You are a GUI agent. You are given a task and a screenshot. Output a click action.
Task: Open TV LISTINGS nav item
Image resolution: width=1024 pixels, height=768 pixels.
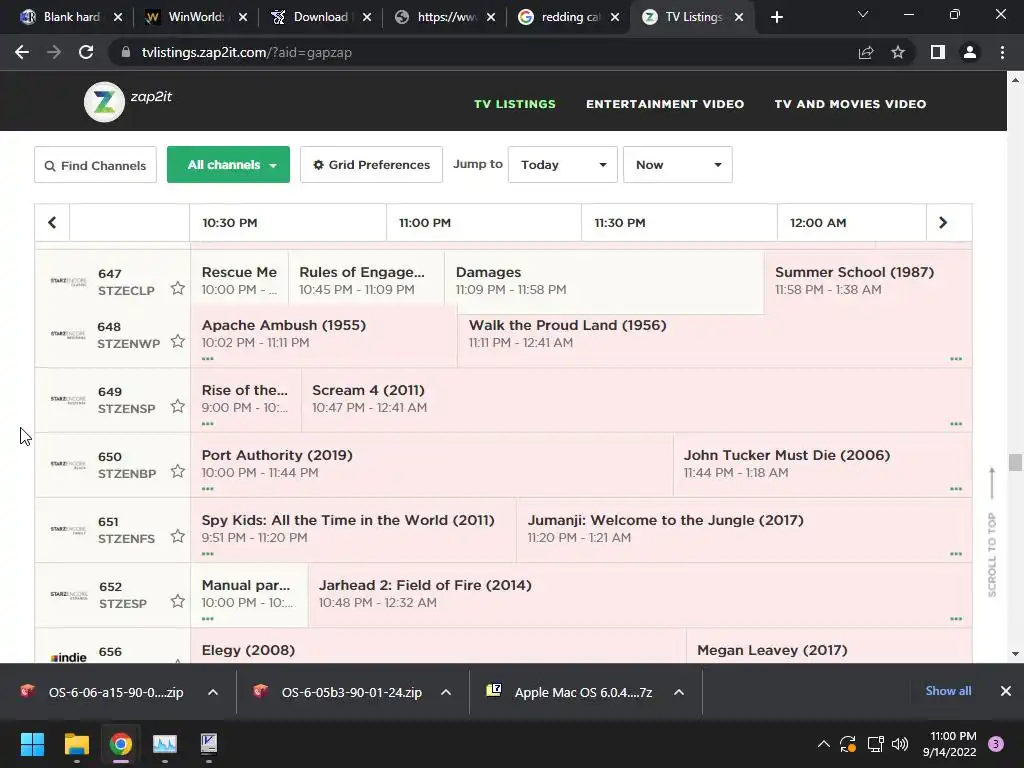(515, 104)
